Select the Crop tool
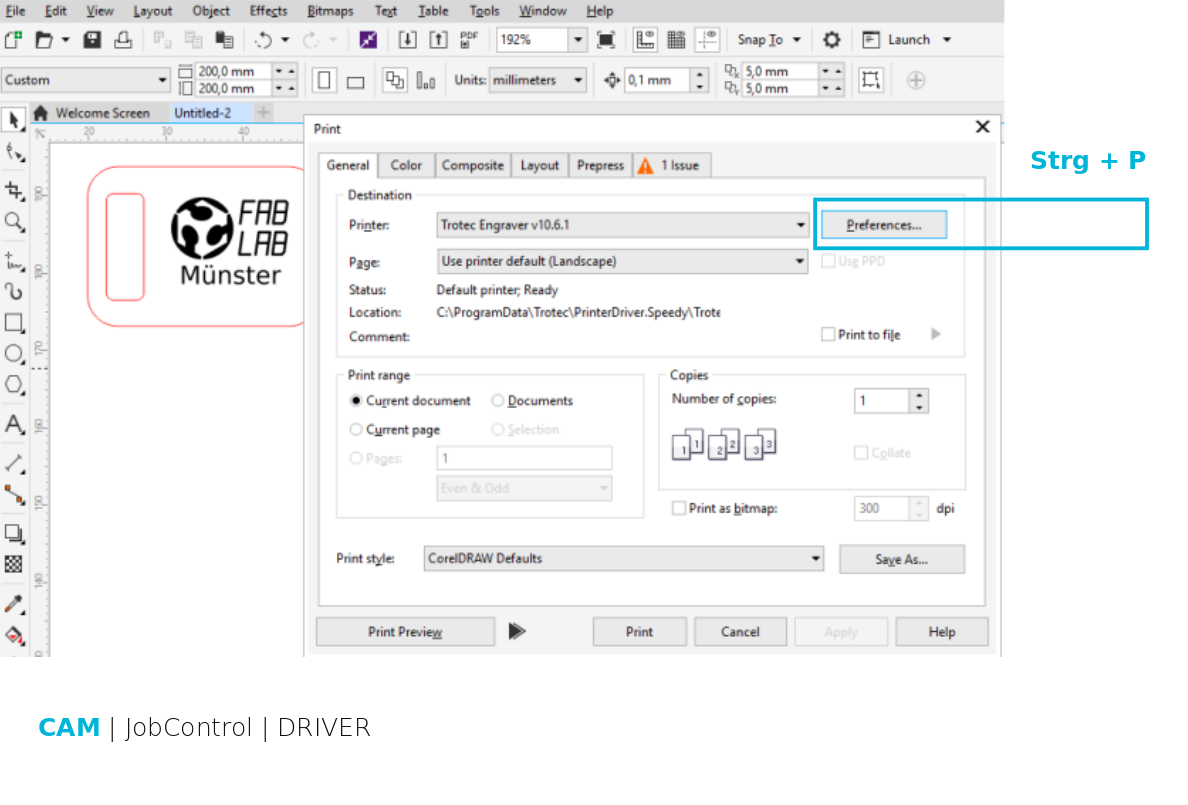The height and width of the screenshot is (805, 1188). click(x=14, y=190)
